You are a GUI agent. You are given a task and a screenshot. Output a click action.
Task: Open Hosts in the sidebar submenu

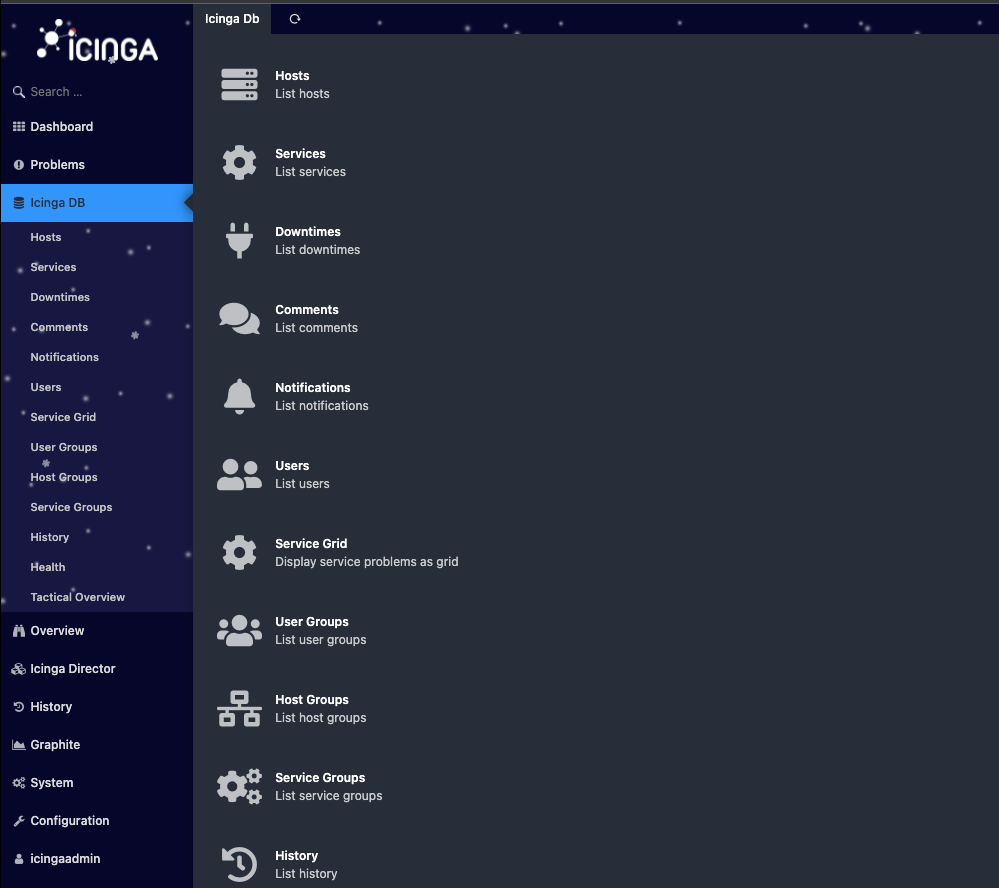point(46,237)
